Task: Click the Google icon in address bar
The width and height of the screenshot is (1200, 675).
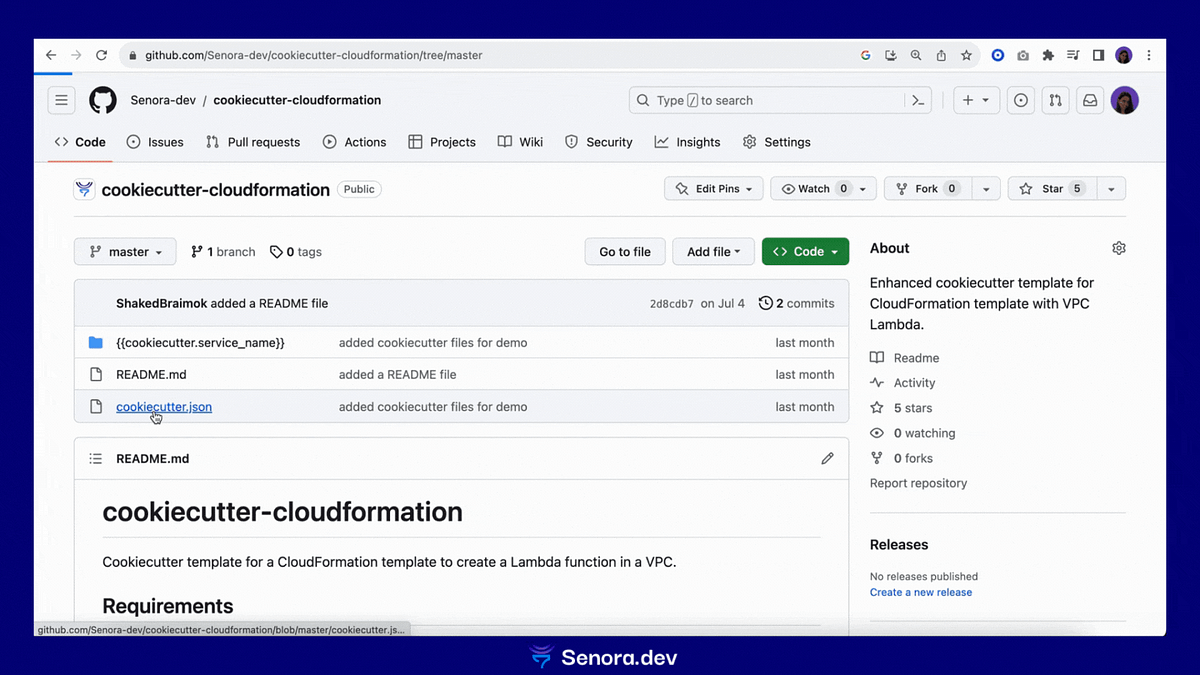Action: tap(866, 55)
